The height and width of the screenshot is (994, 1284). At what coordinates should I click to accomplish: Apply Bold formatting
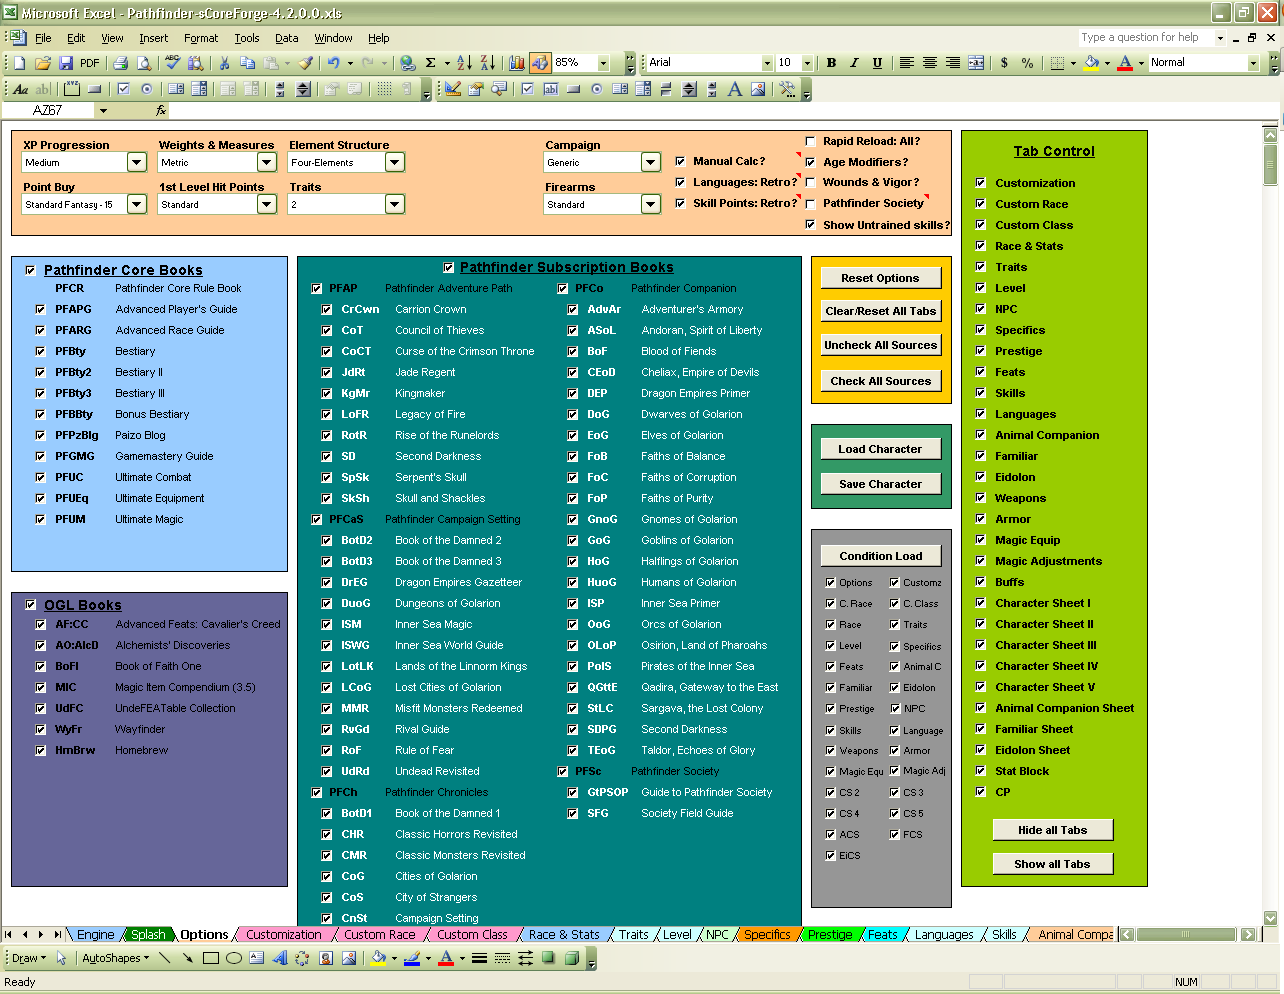pos(831,63)
